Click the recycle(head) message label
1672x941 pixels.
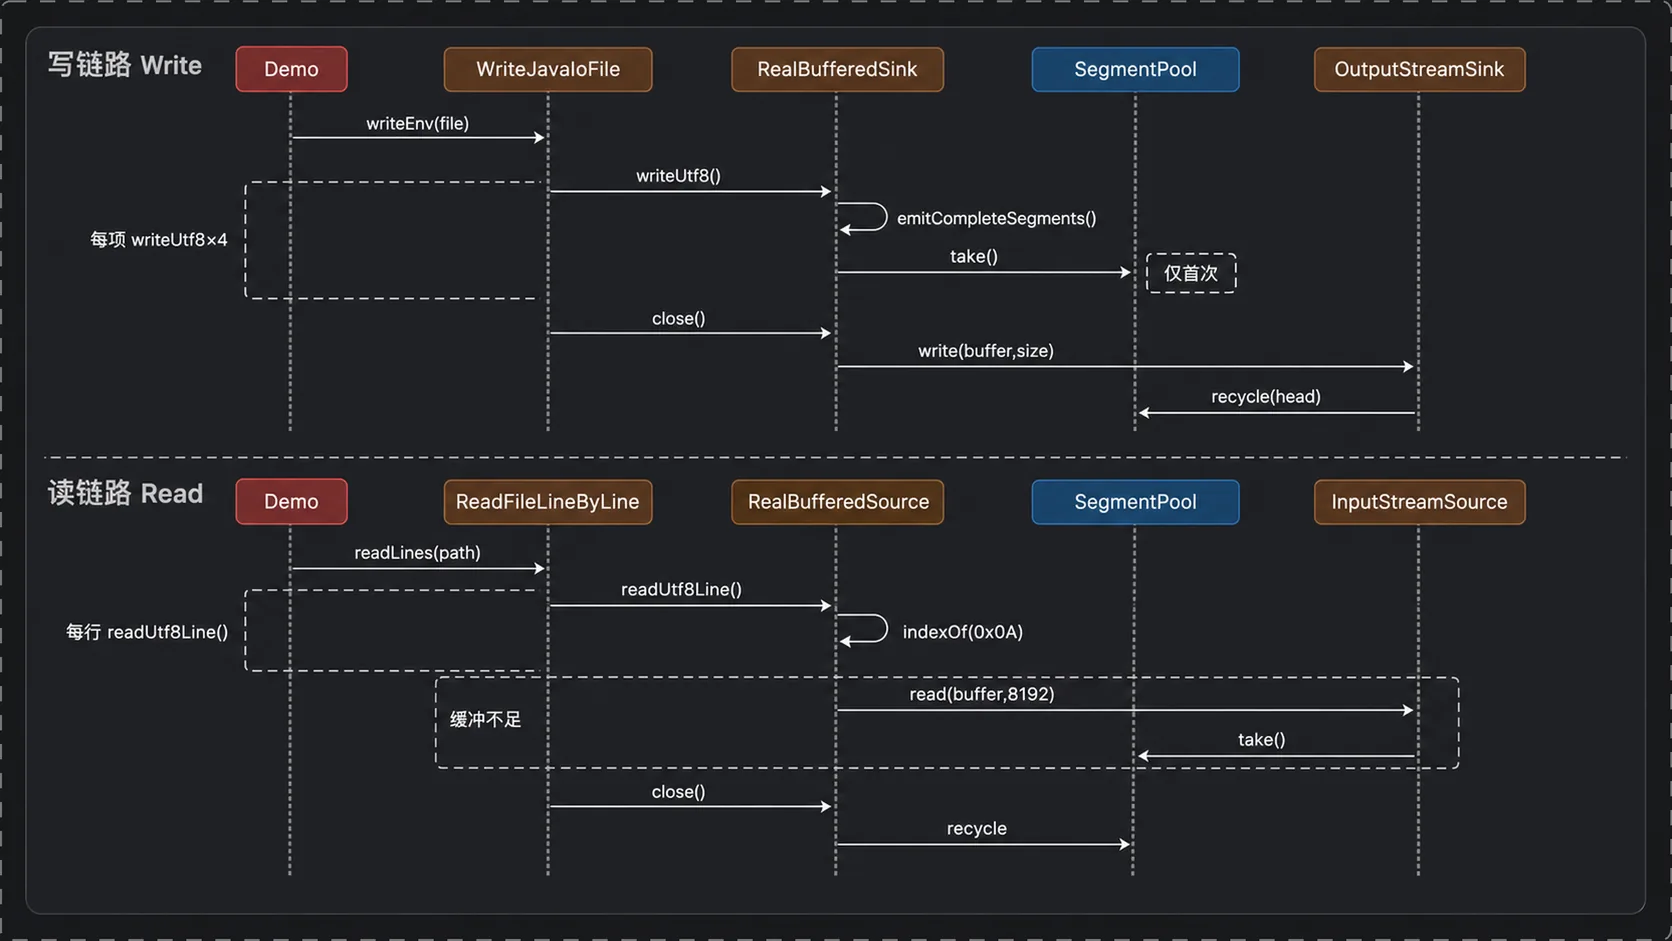pos(1266,396)
